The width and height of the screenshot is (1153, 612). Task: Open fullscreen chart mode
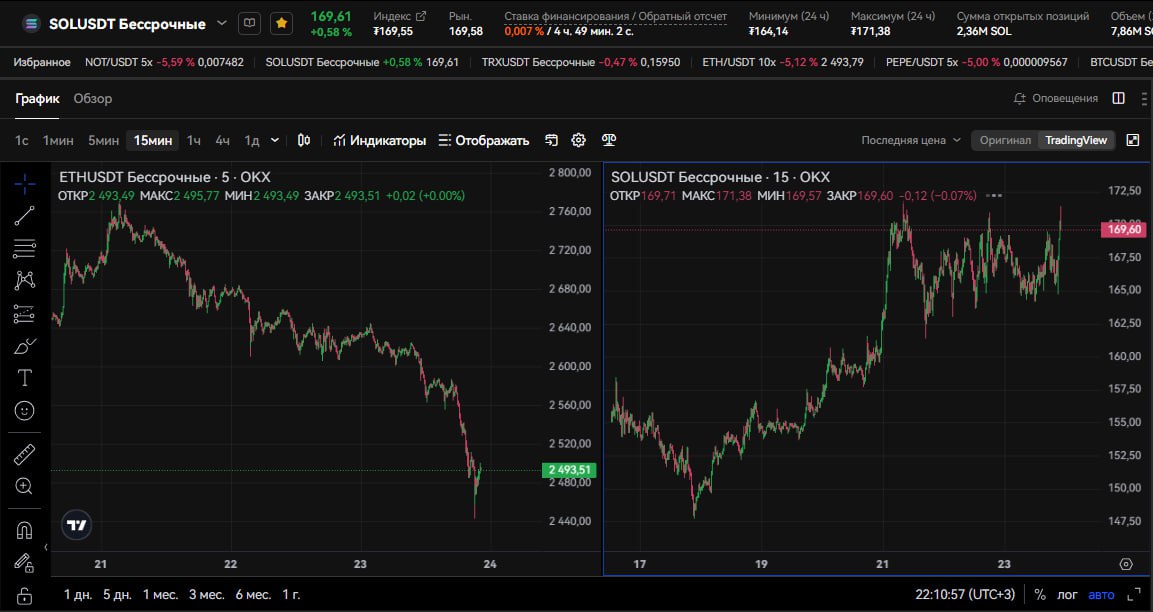coord(1133,140)
